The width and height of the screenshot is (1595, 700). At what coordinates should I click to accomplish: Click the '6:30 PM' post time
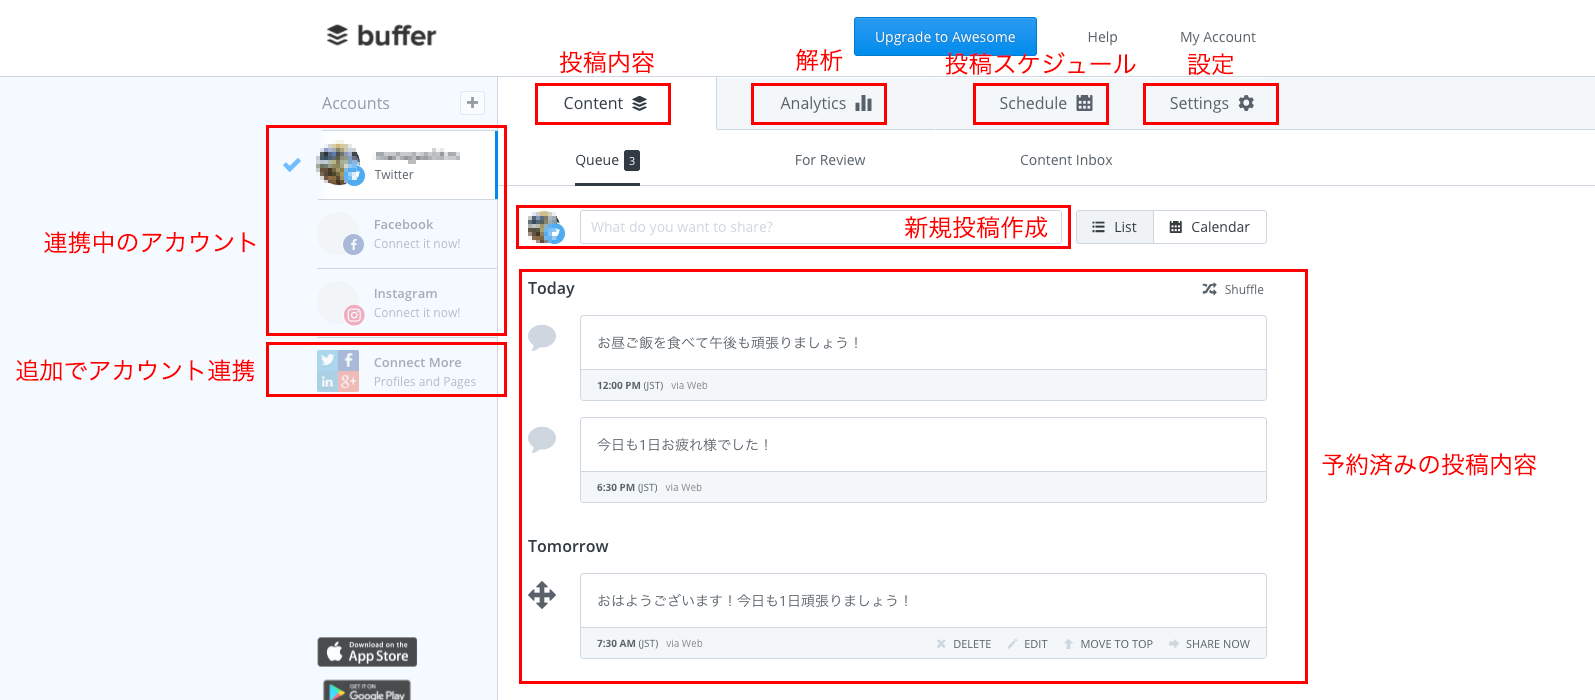(615, 487)
